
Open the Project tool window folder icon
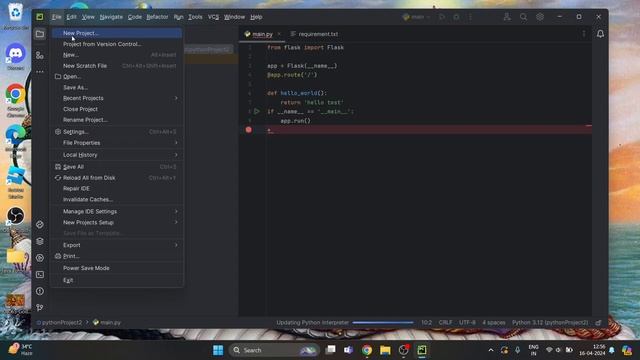coord(40,34)
